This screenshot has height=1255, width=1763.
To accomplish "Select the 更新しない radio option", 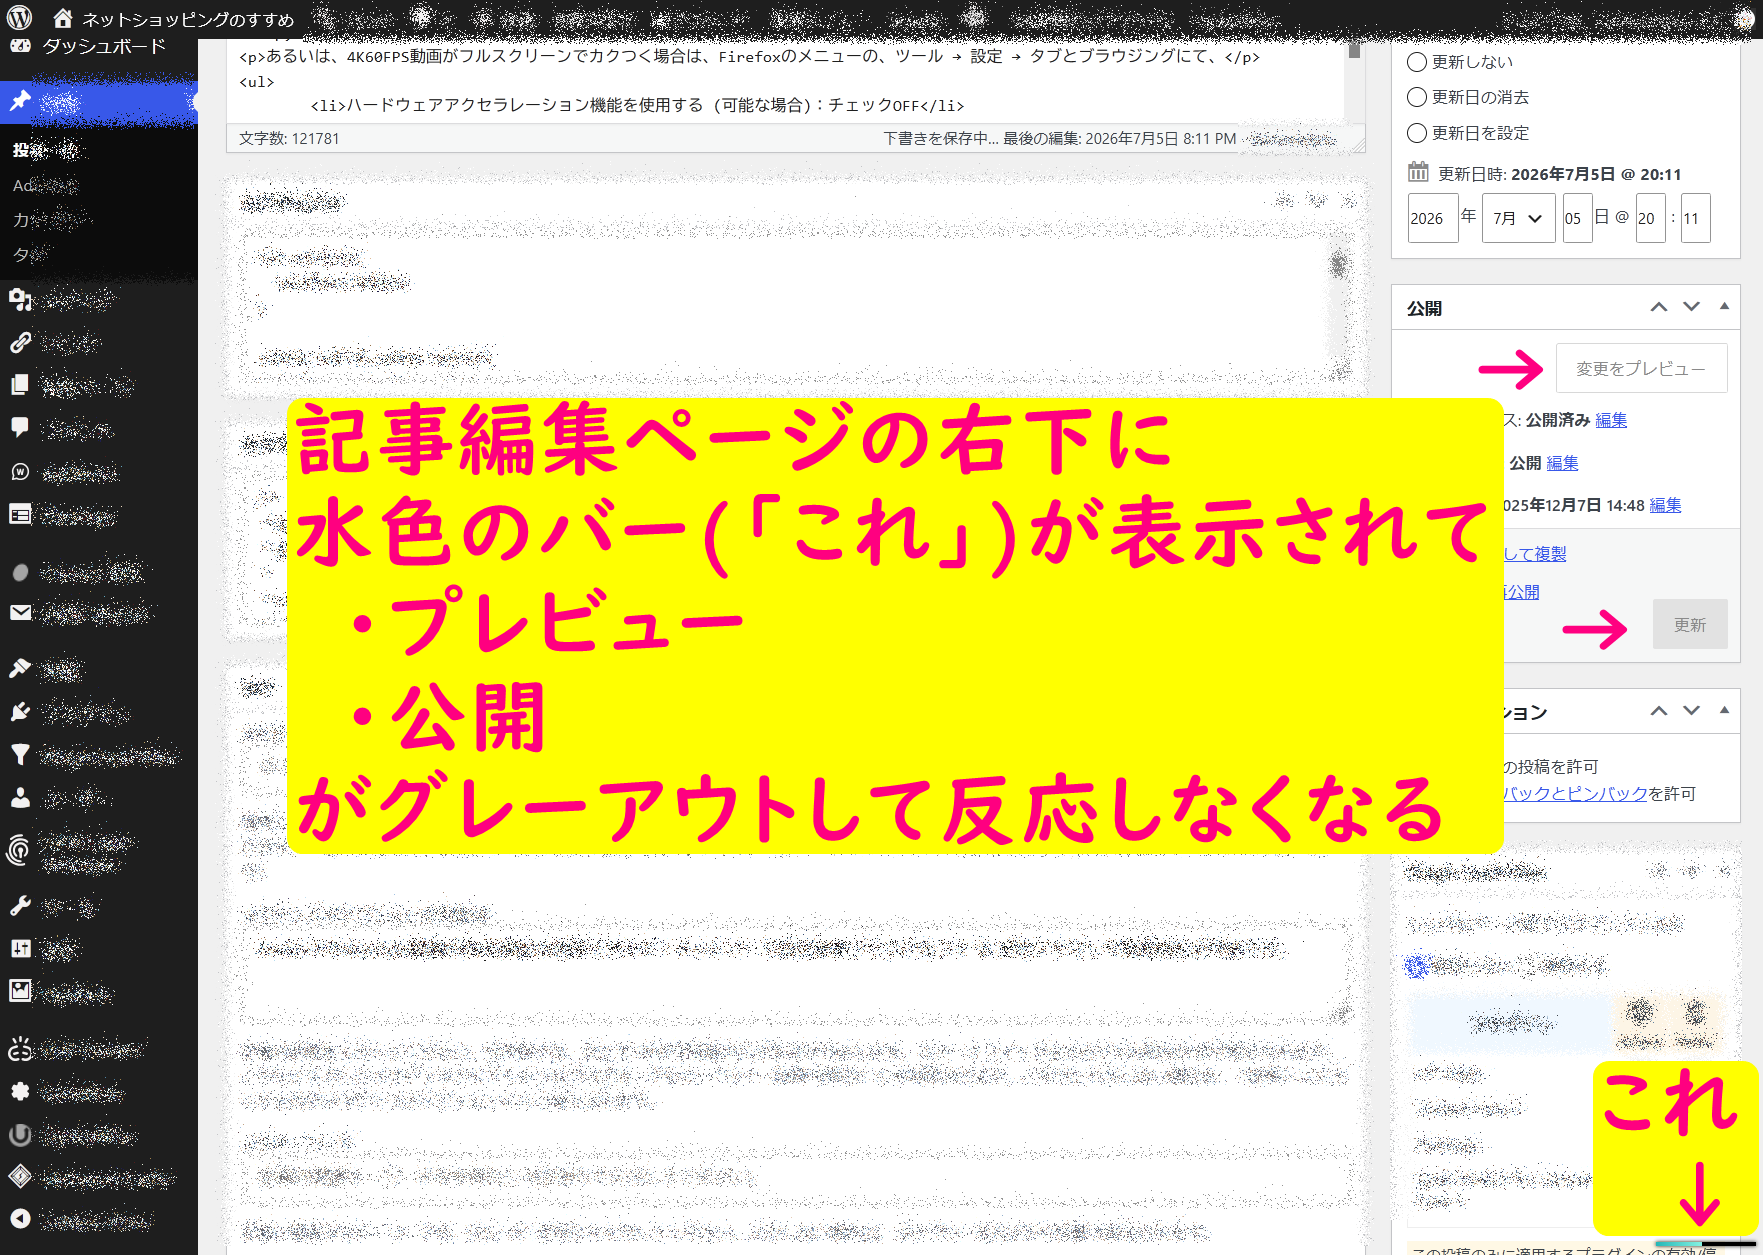I will point(1417,62).
